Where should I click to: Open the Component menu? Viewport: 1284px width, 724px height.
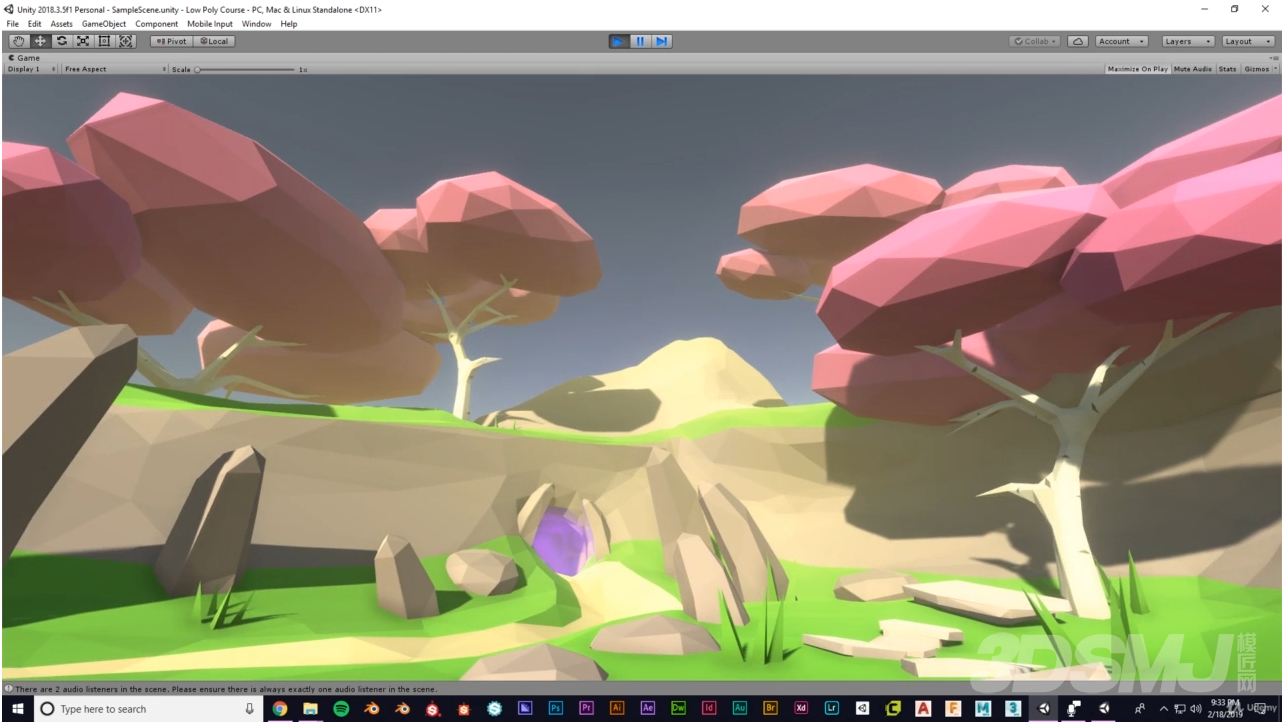coord(157,24)
